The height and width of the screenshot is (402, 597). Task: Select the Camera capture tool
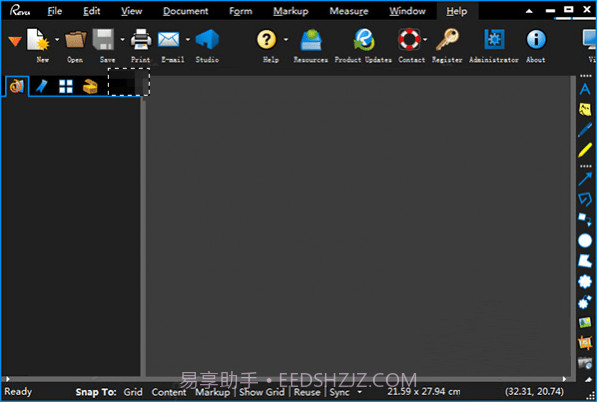coord(585,363)
